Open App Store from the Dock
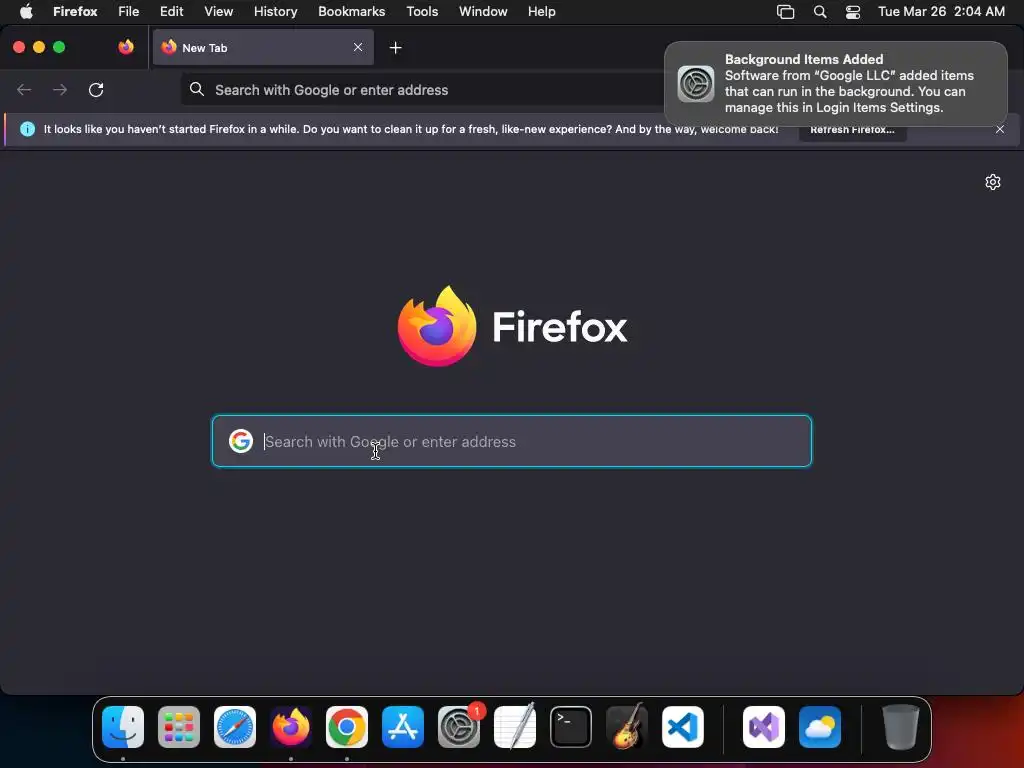 pyautogui.click(x=403, y=727)
